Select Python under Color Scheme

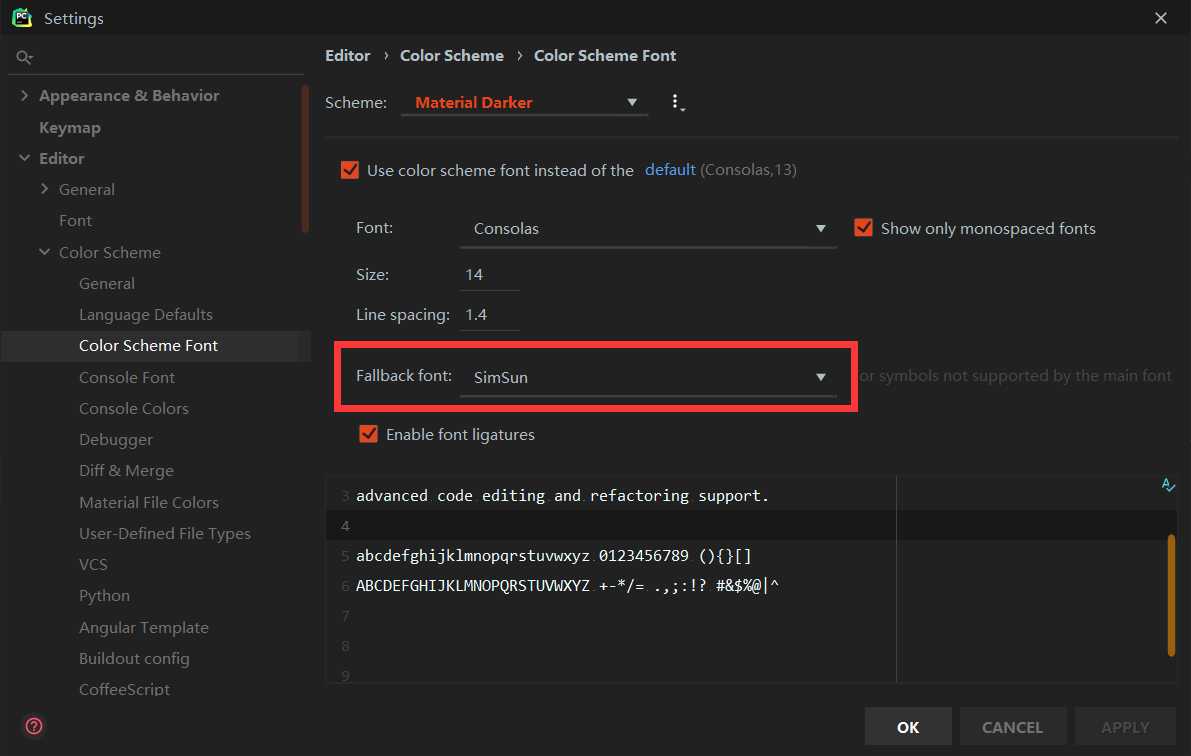(x=104, y=596)
